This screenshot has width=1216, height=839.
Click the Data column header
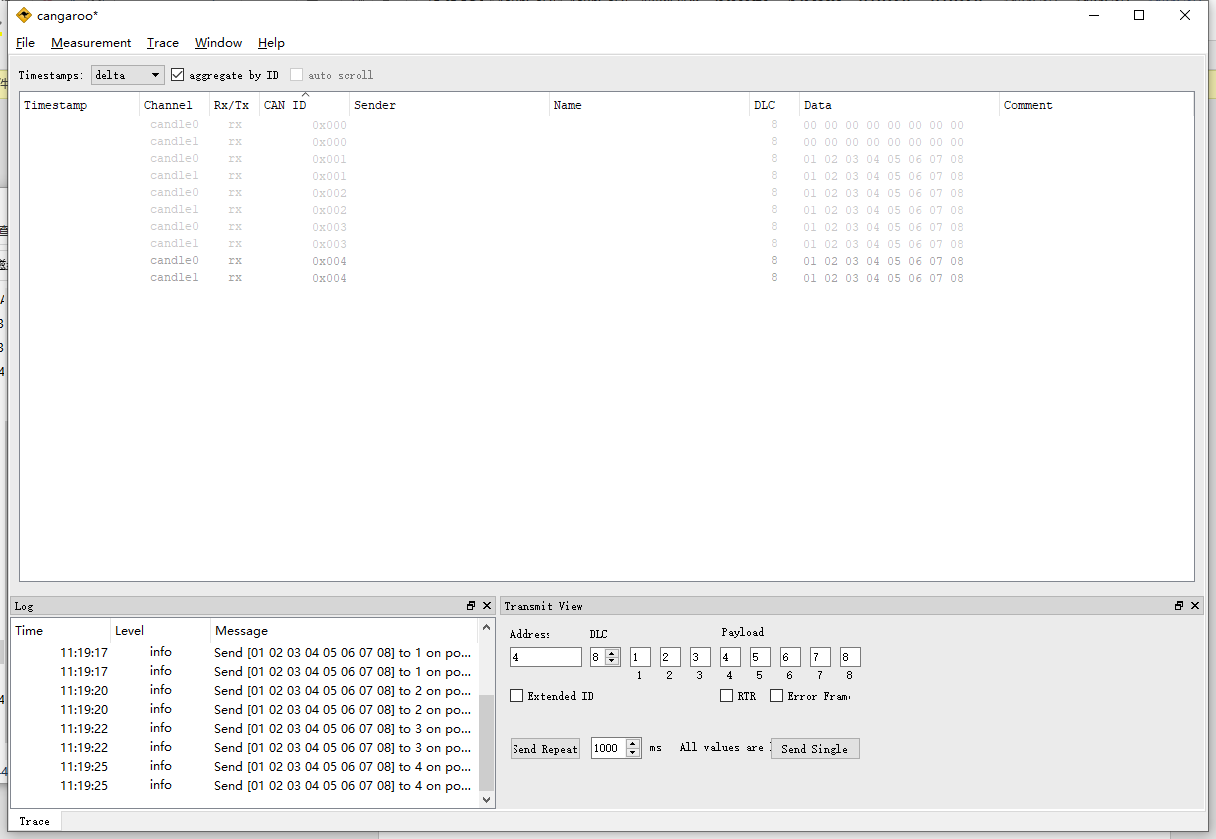click(x=900, y=105)
